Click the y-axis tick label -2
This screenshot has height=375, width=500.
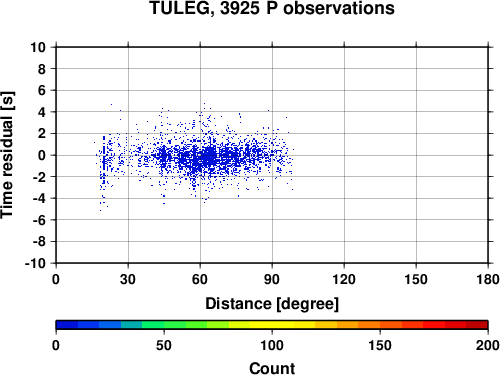(39, 177)
